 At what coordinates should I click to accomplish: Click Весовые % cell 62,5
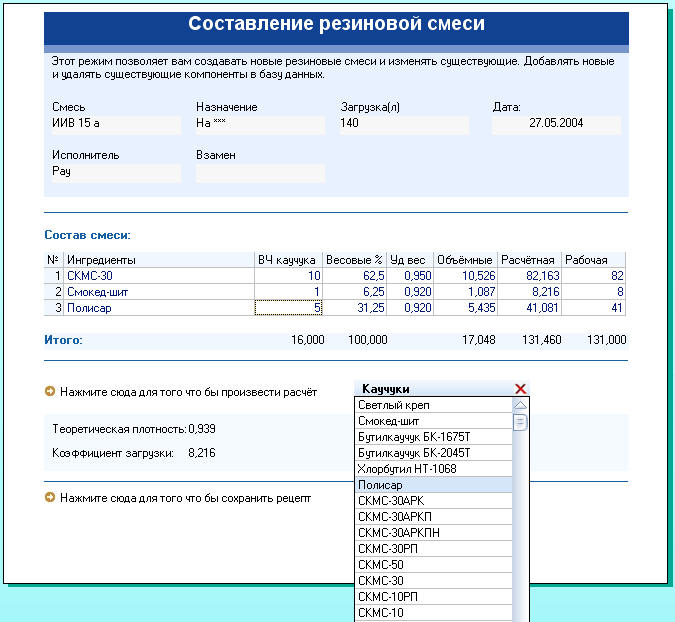click(x=355, y=275)
